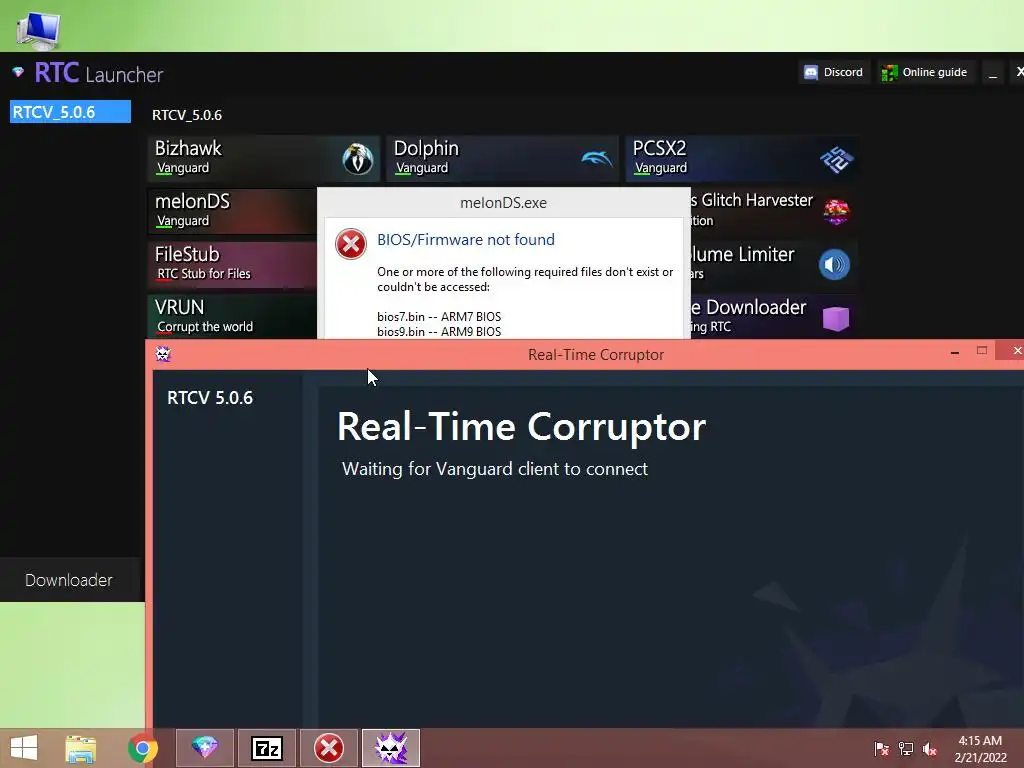Click the bios9.bin -- ARM9 BIOS line
Image resolution: width=1024 pixels, height=768 pixels.
[439, 332]
